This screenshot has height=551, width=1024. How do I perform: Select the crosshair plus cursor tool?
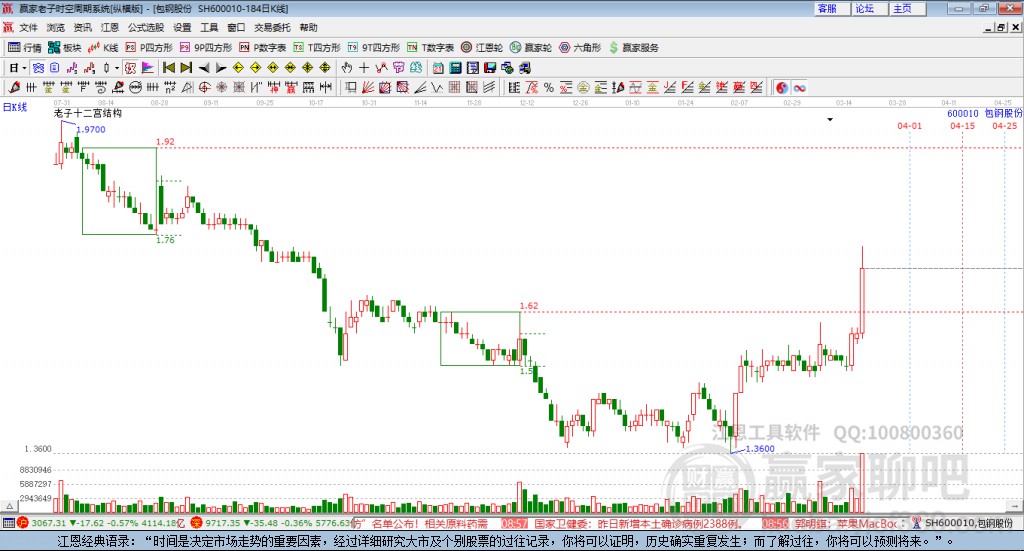pyautogui.click(x=364, y=68)
